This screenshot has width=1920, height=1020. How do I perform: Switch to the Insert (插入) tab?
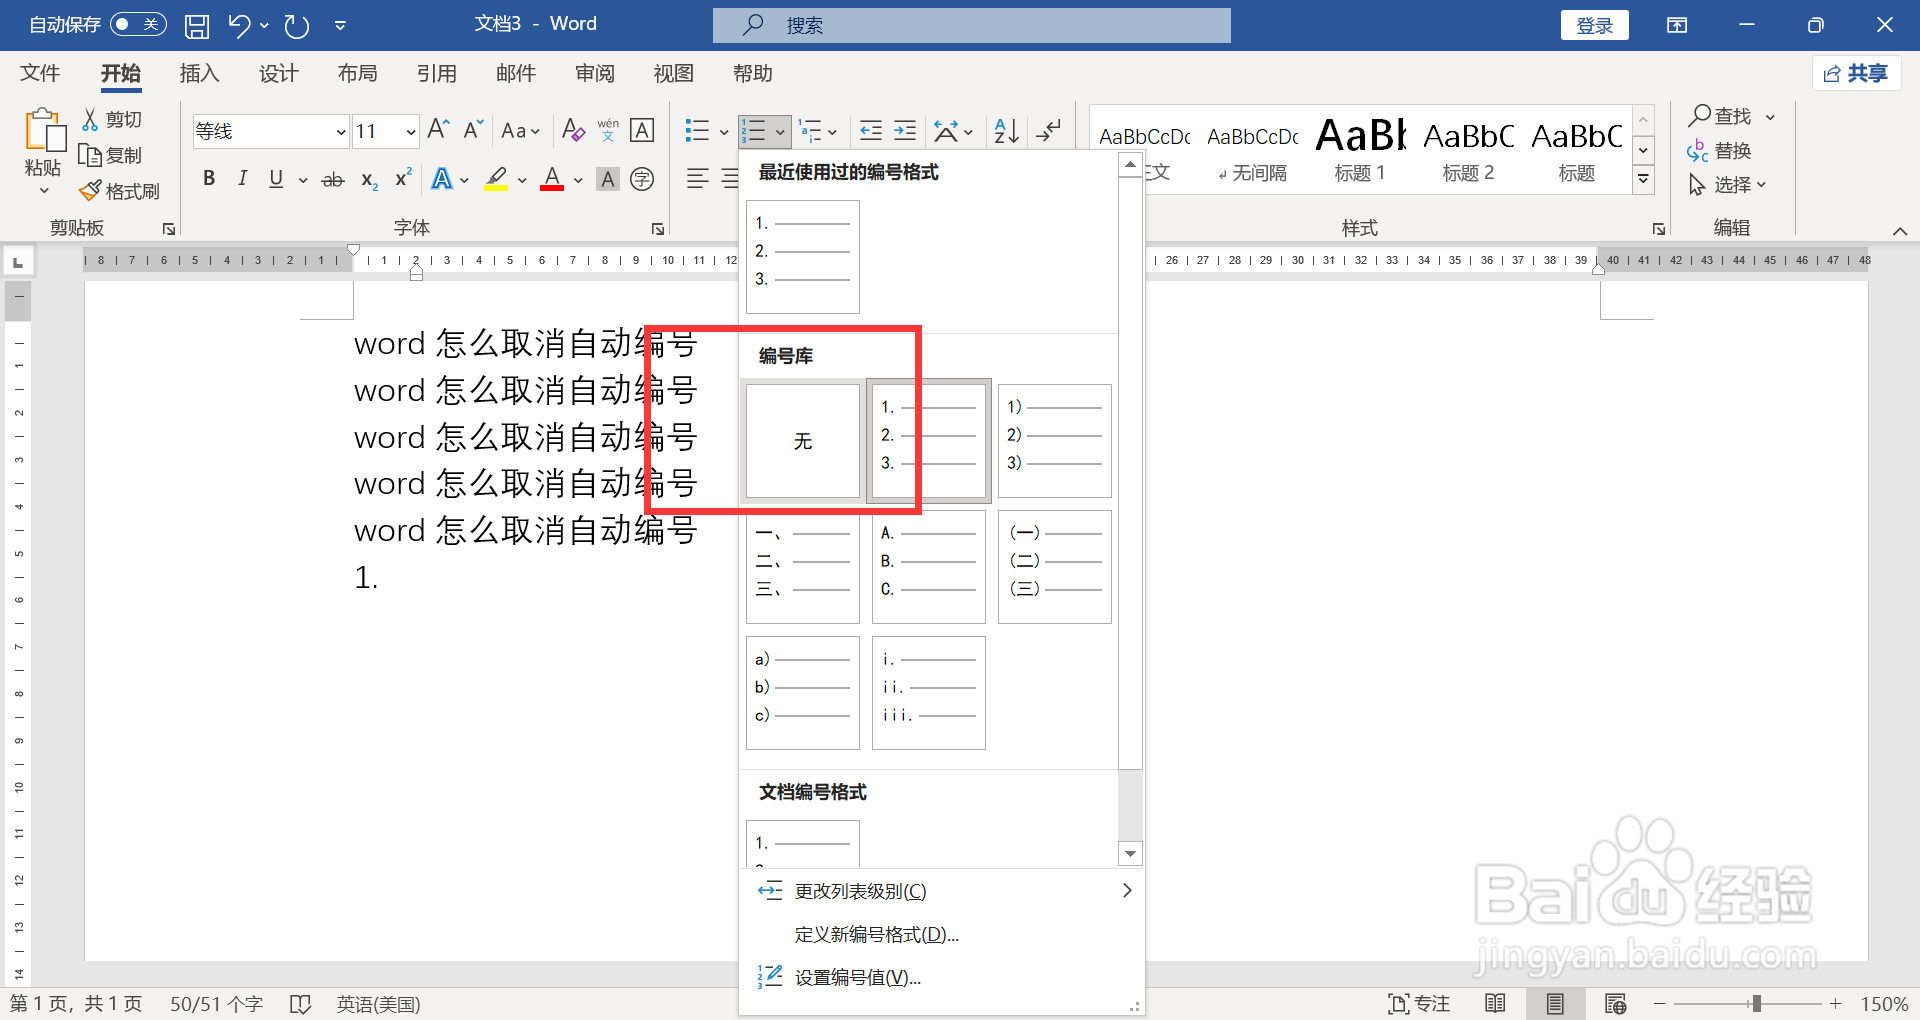click(199, 73)
